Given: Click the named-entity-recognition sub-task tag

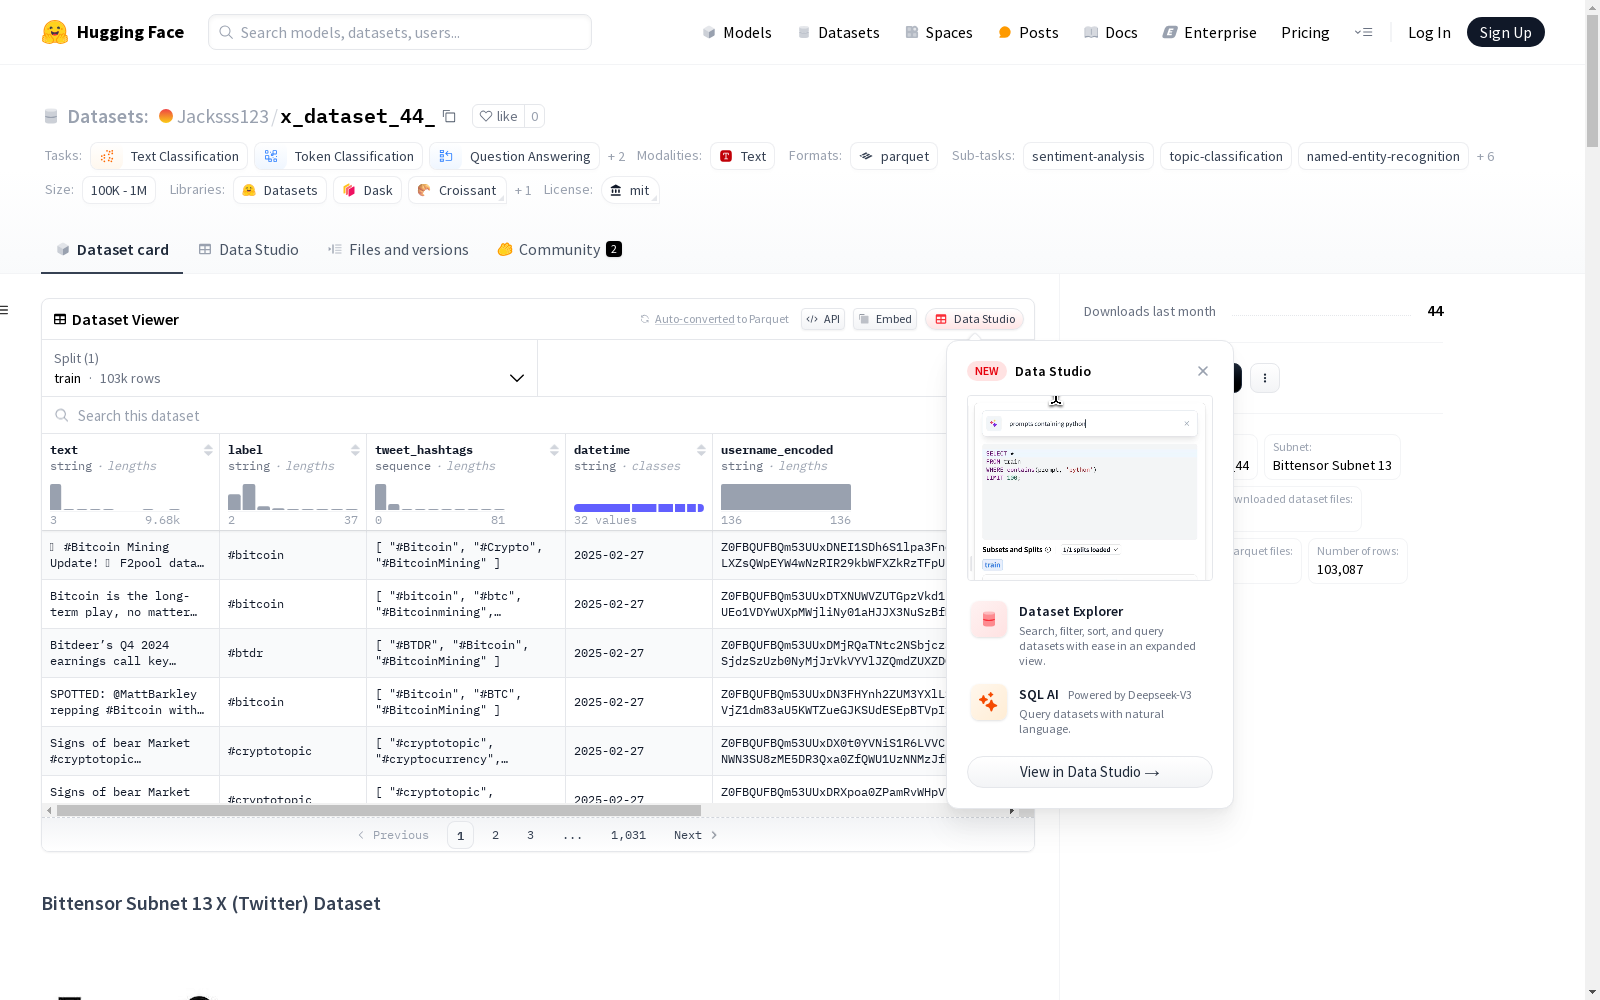Looking at the screenshot, I should (x=1383, y=156).
